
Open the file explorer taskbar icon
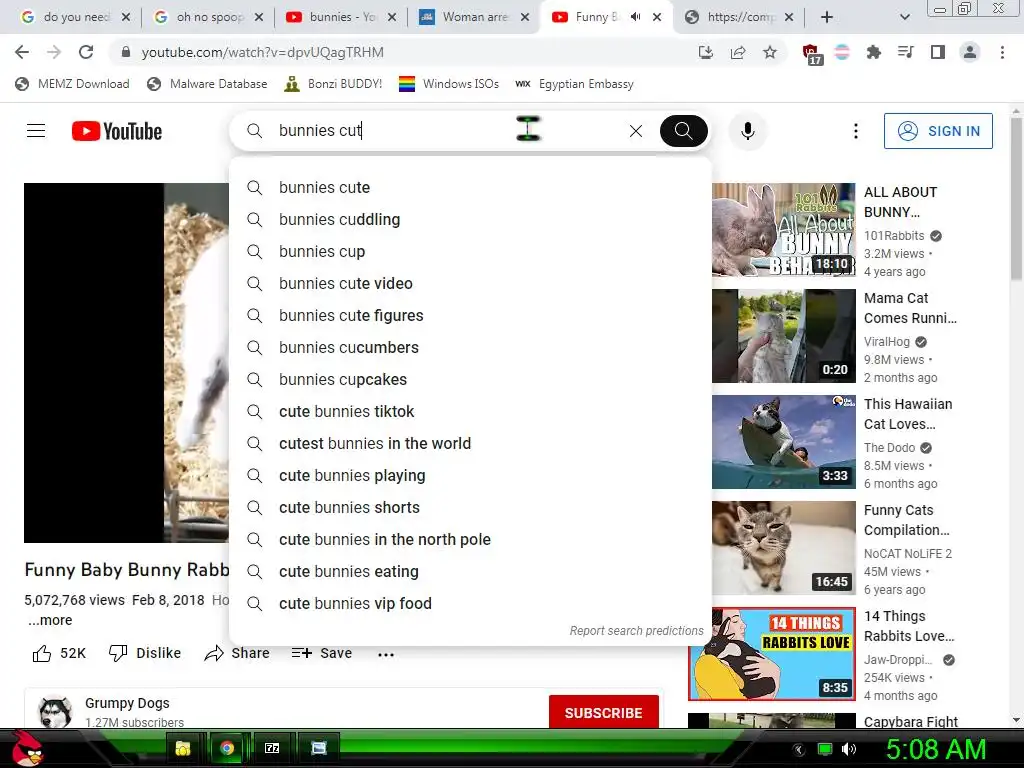[183, 748]
